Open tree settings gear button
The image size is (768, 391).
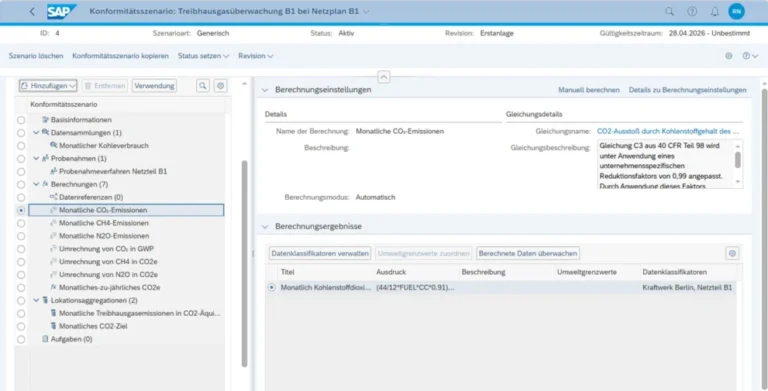tap(221, 86)
